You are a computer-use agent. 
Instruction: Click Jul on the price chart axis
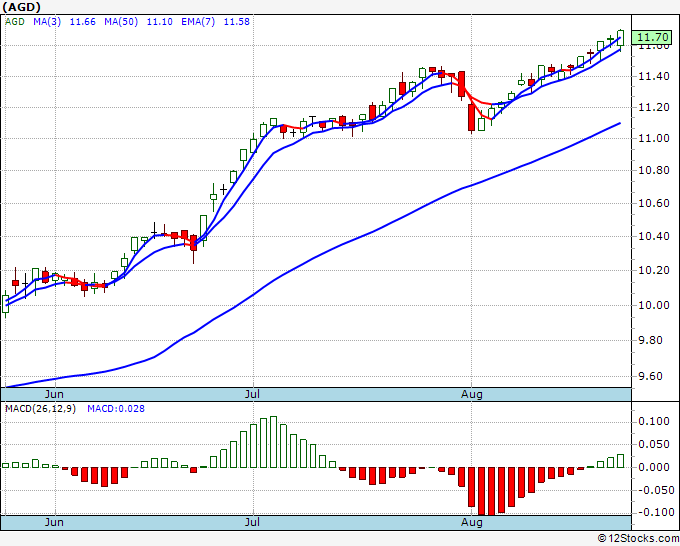point(252,394)
